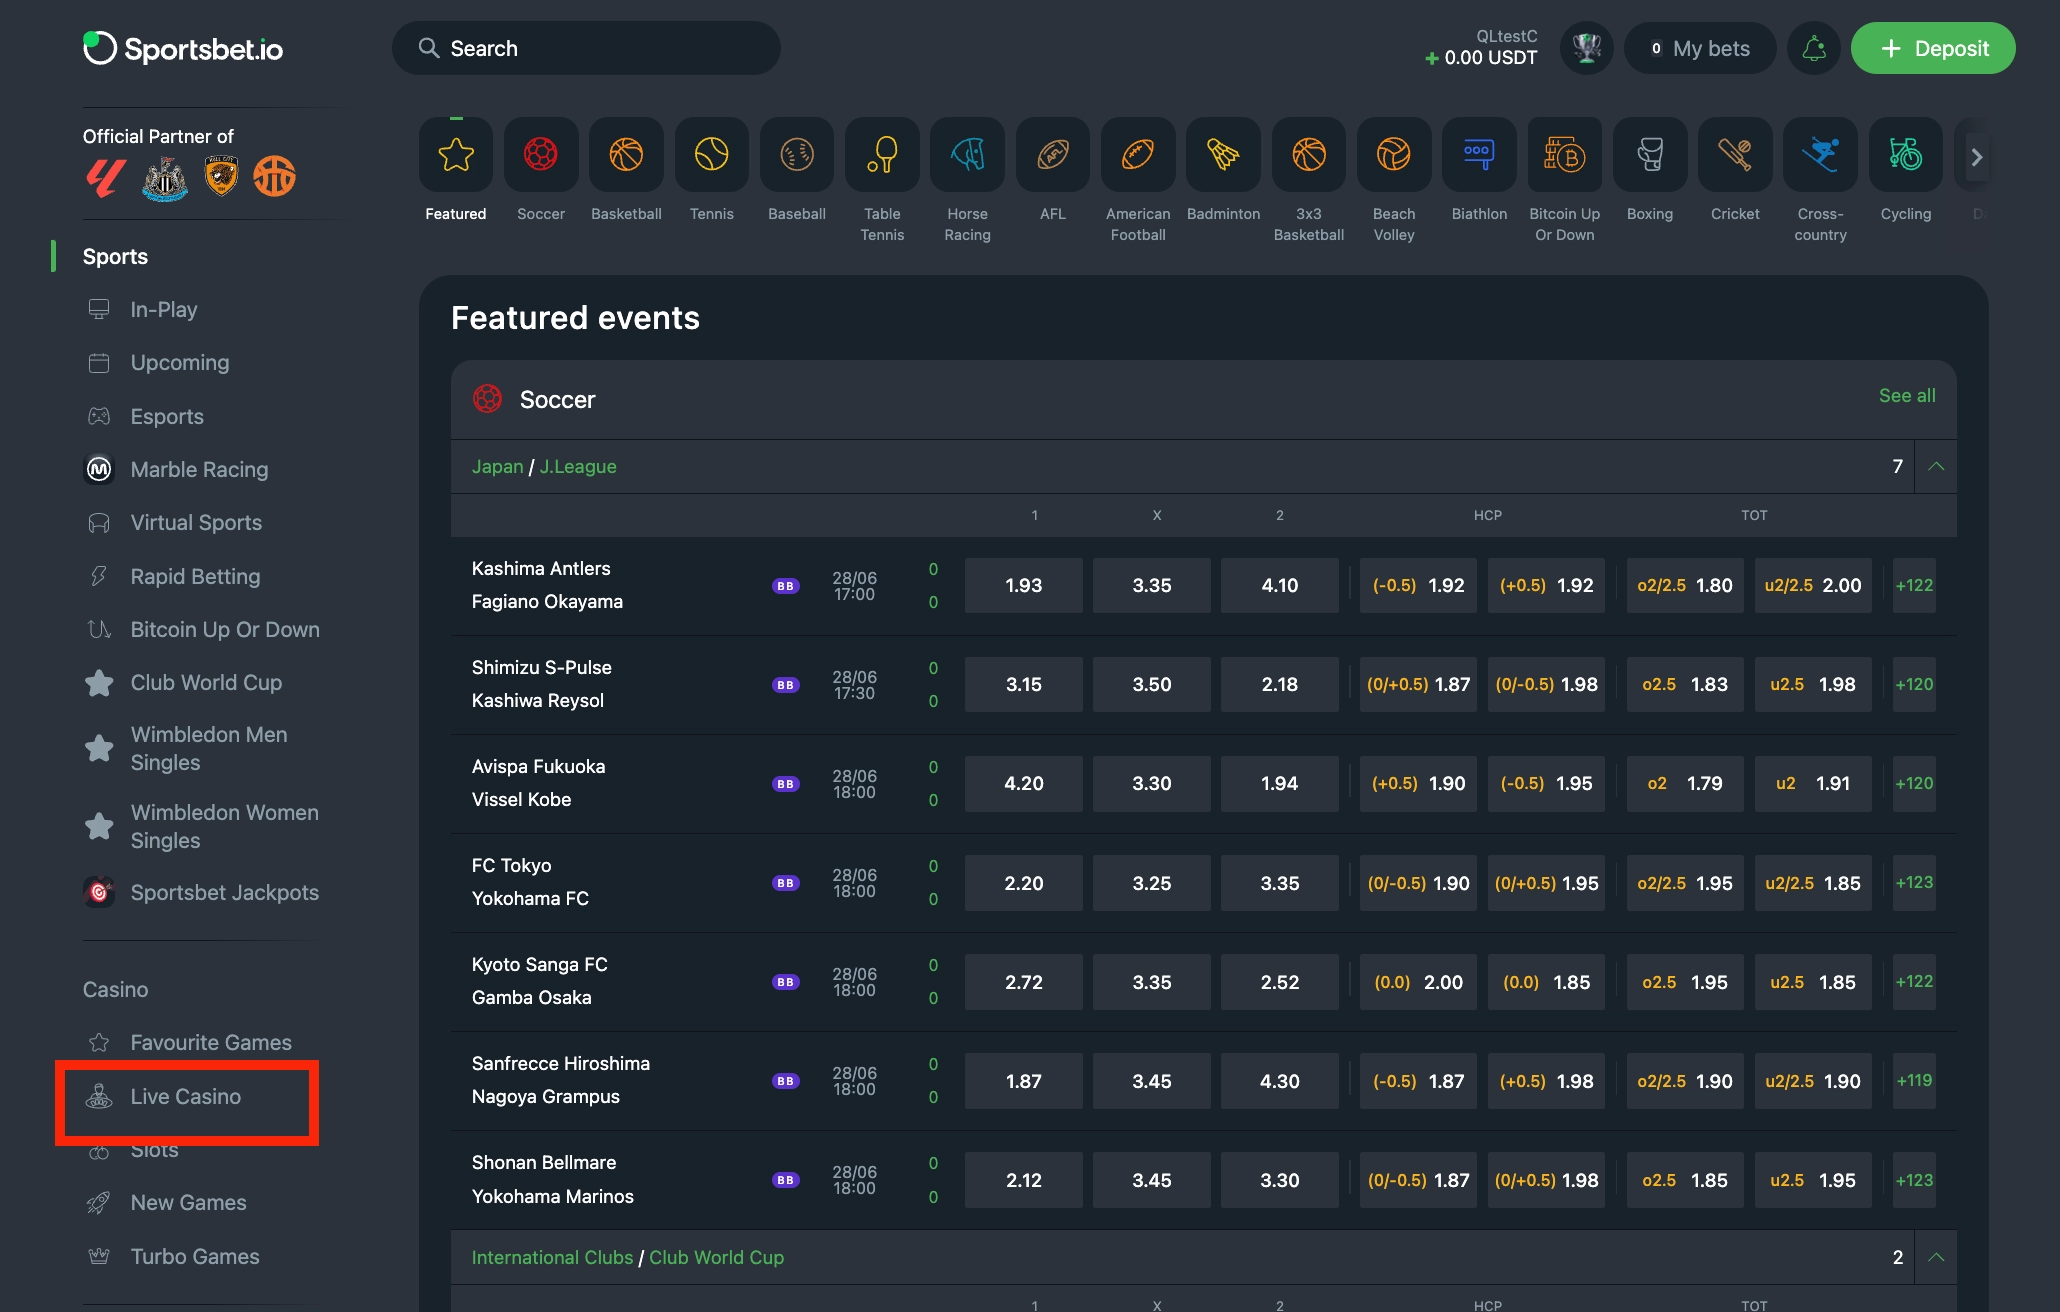The width and height of the screenshot is (2060, 1312).
Task: Open Wimbledon Women Singles in sidebar
Action: pos(224,827)
